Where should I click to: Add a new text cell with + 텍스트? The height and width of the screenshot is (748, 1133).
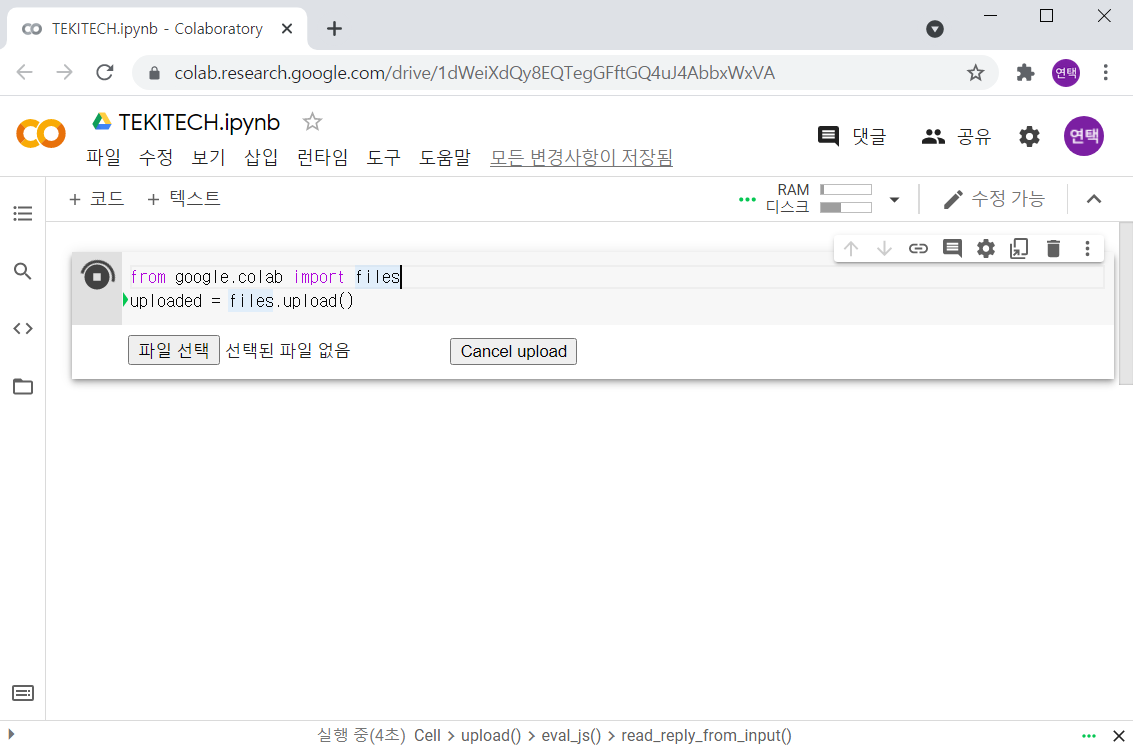click(184, 199)
